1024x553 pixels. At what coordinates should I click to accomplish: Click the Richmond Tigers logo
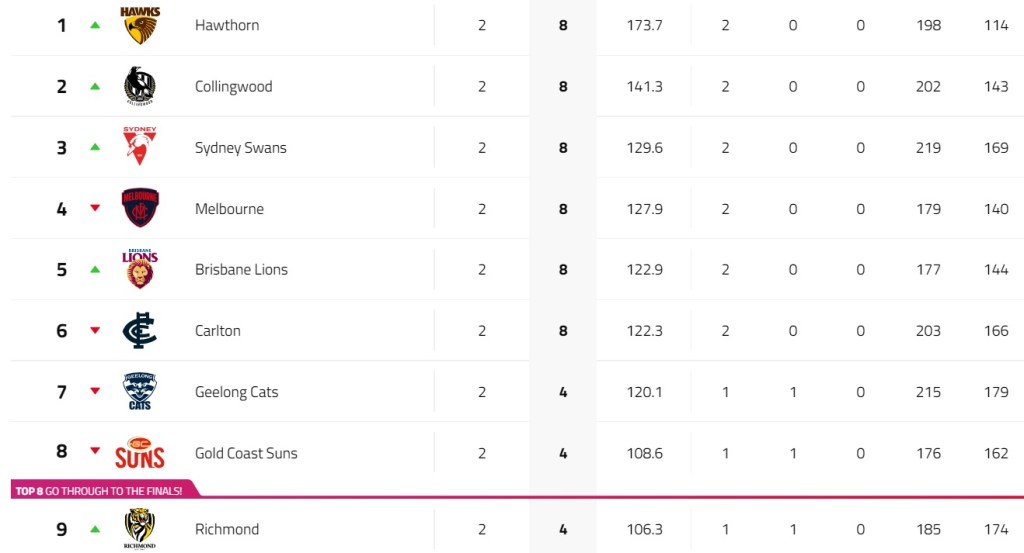tap(140, 529)
